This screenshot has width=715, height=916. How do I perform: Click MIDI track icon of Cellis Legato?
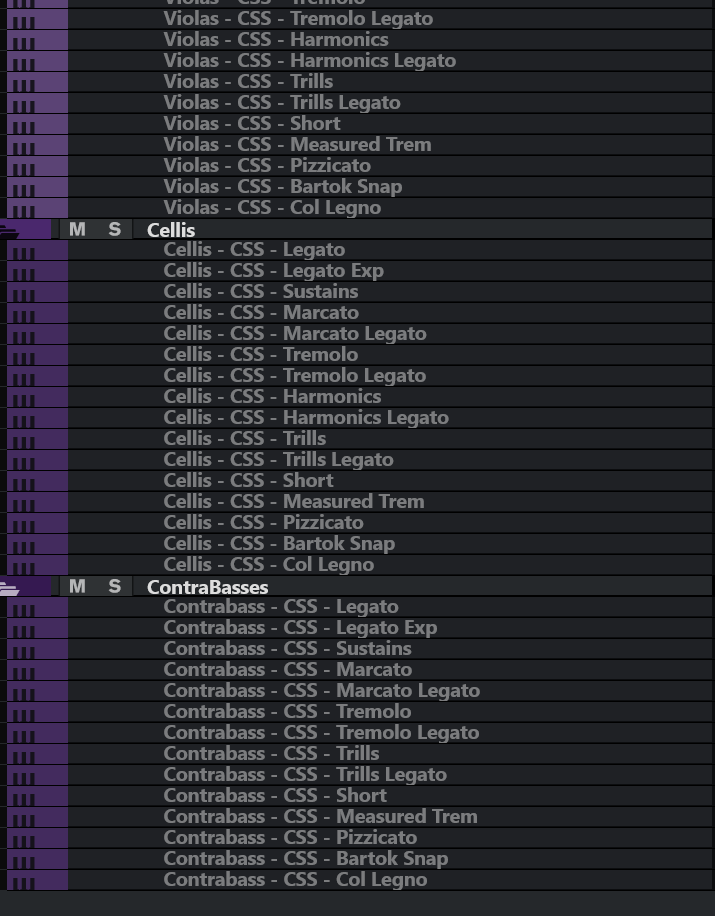click(22, 251)
